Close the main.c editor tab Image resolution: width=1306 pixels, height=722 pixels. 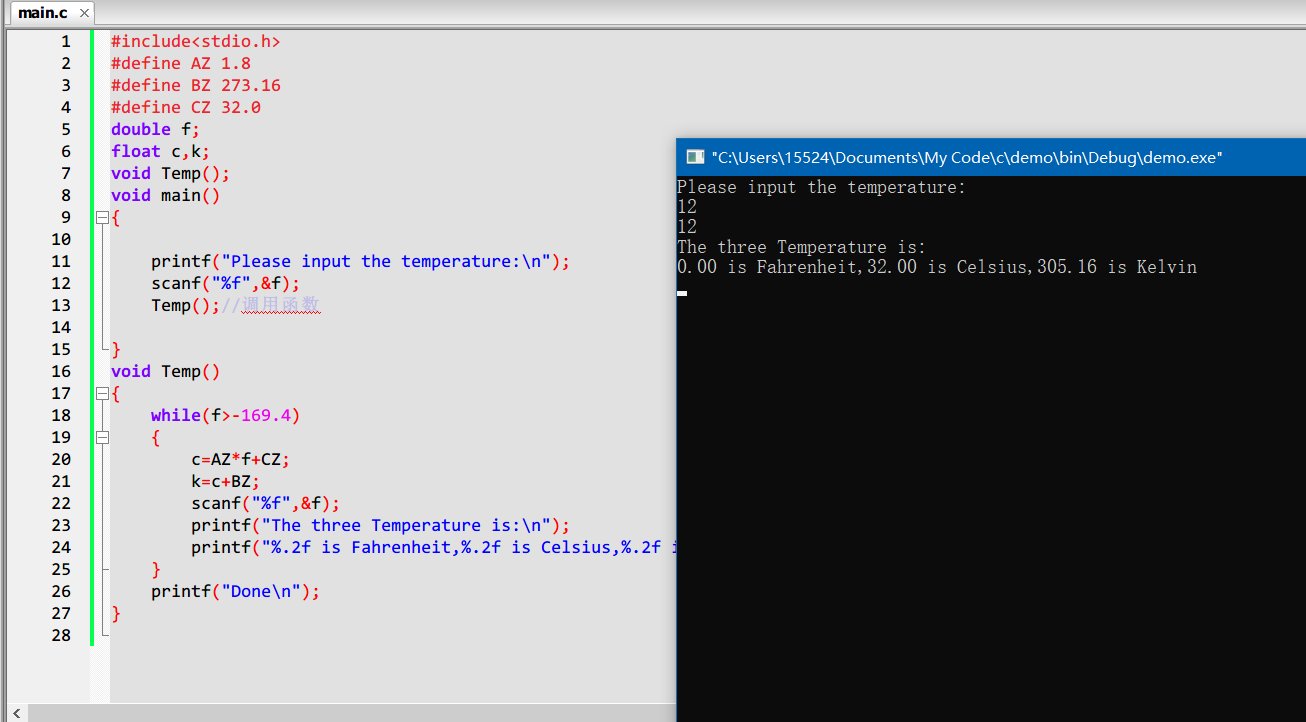pos(83,14)
